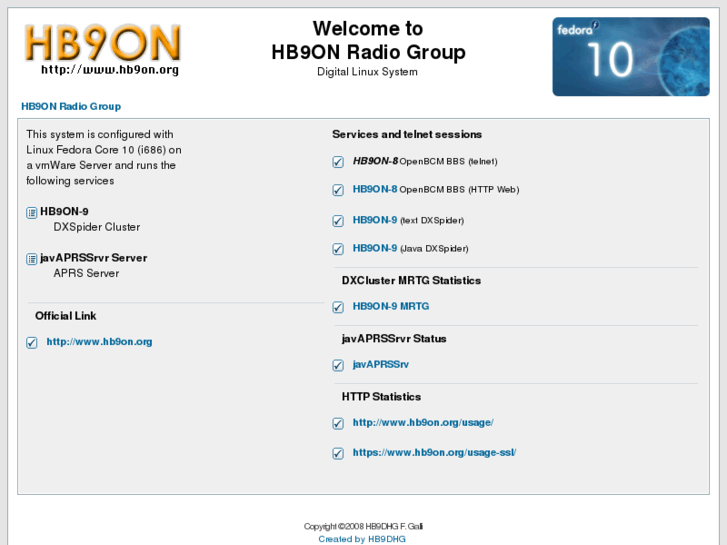Image resolution: width=727 pixels, height=545 pixels.
Task: Click the checkmark icon beside HB9ON-9 (text DXSpider)
Action: tap(338, 221)
